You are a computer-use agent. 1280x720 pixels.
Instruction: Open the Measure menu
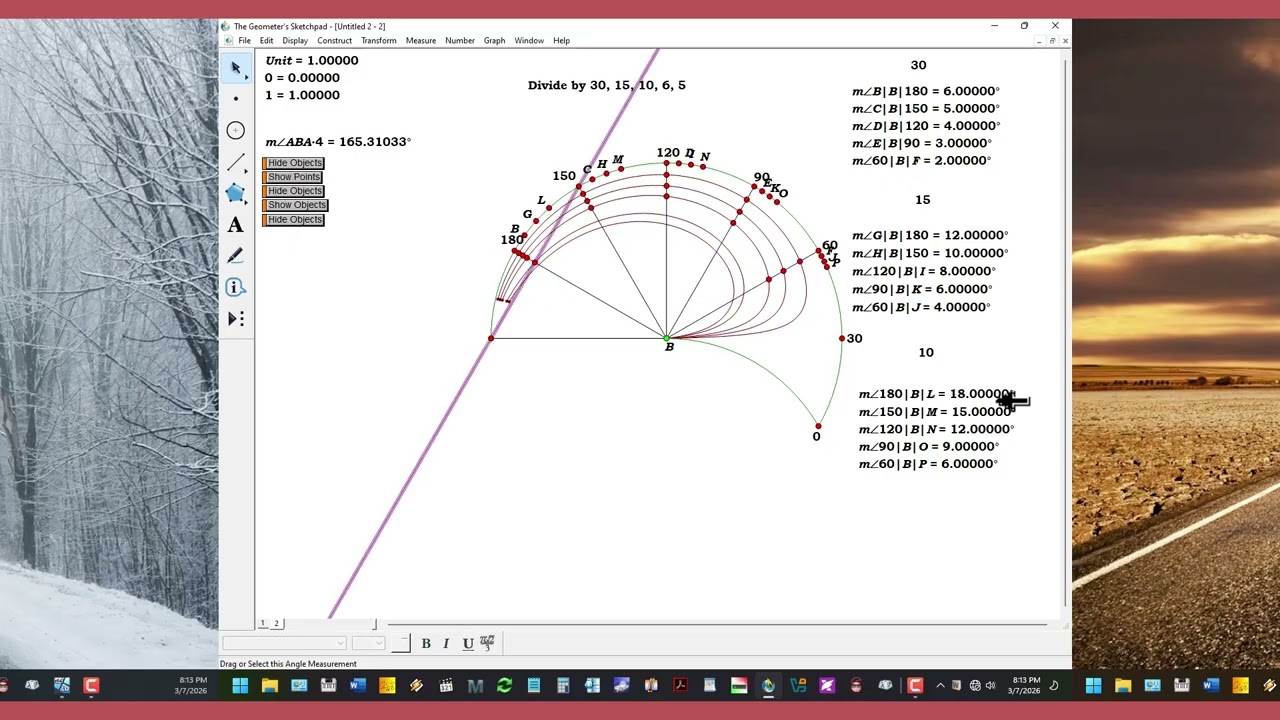pos(421,41)
